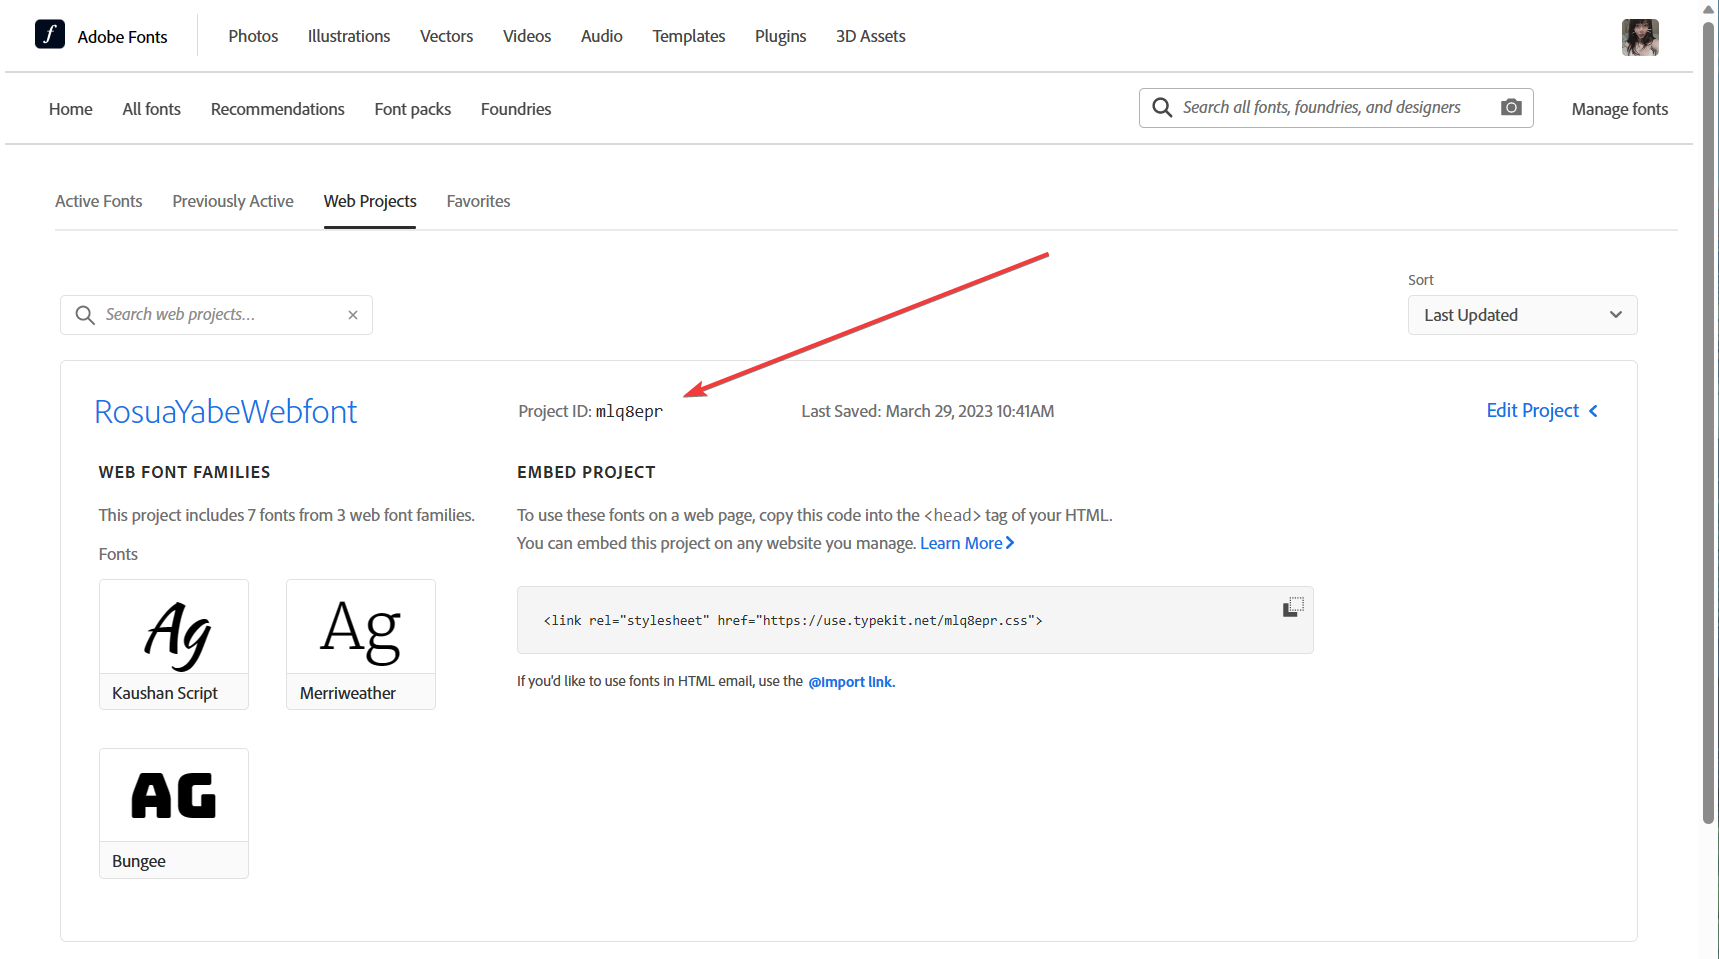Open the Vectors category
This screenshot has height=959, width=1719.
[x=446, y=36]
